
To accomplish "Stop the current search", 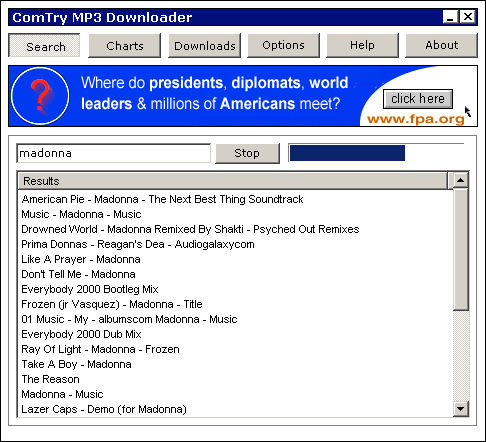I will [x=247, y=153].
